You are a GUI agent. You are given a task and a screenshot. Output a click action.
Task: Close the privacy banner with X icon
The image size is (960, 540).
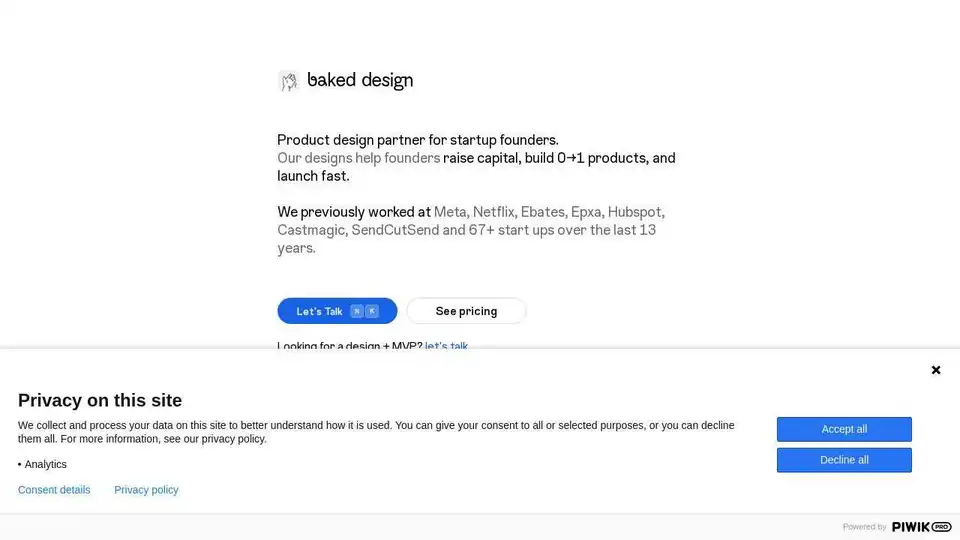[x=936, y=370]
